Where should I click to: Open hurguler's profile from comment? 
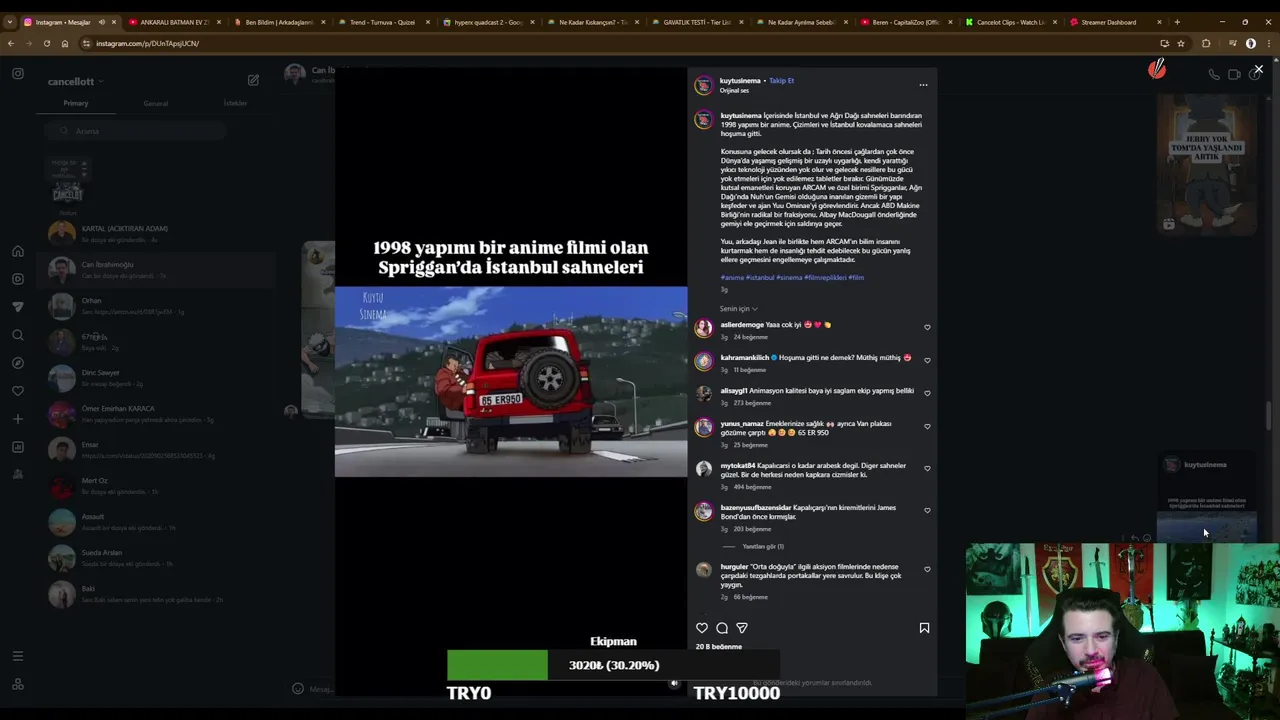tap(734, 567)
